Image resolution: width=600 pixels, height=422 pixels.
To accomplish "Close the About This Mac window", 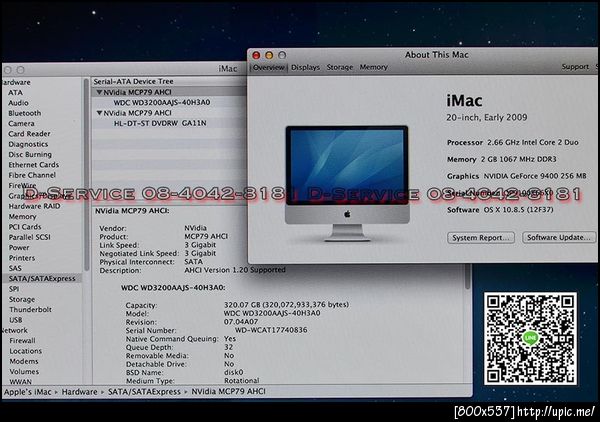I will [256, 55].
